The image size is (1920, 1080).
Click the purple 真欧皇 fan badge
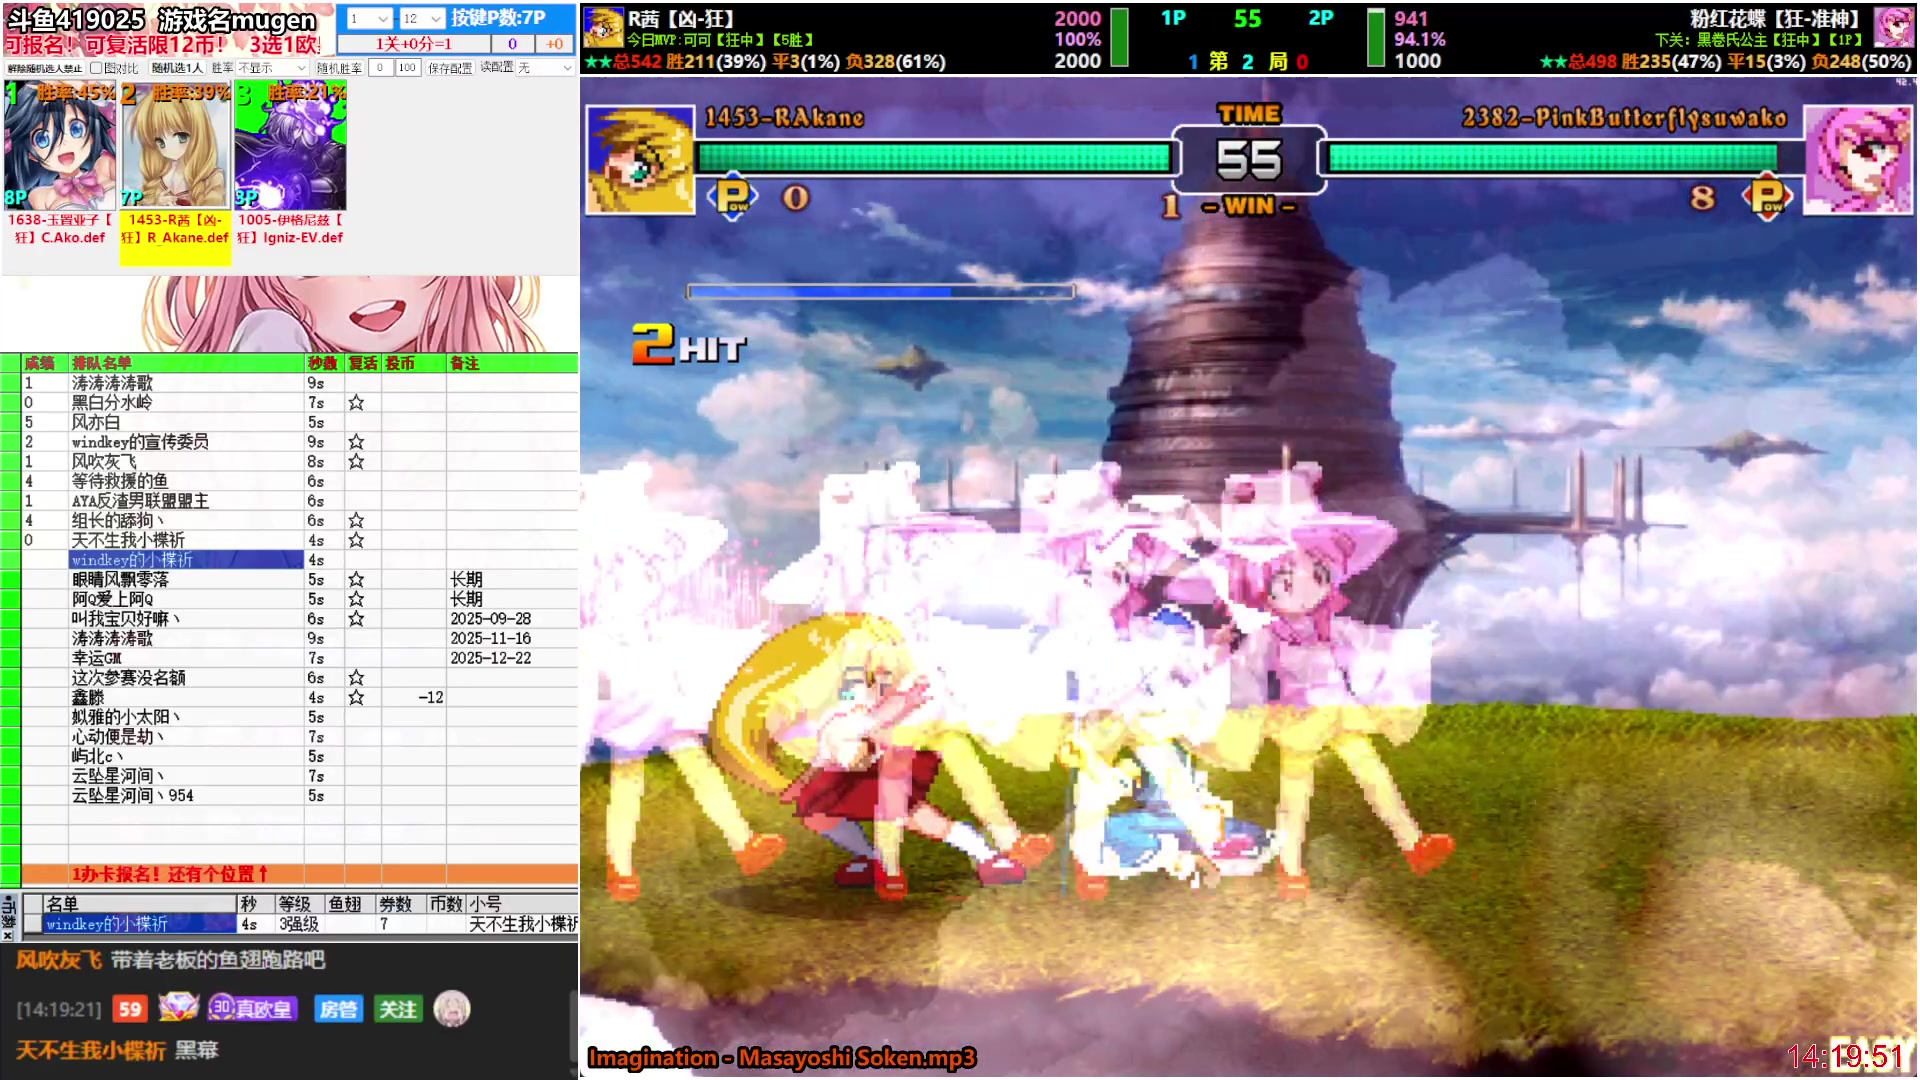pyautogui.click(x=251, y=1009)
